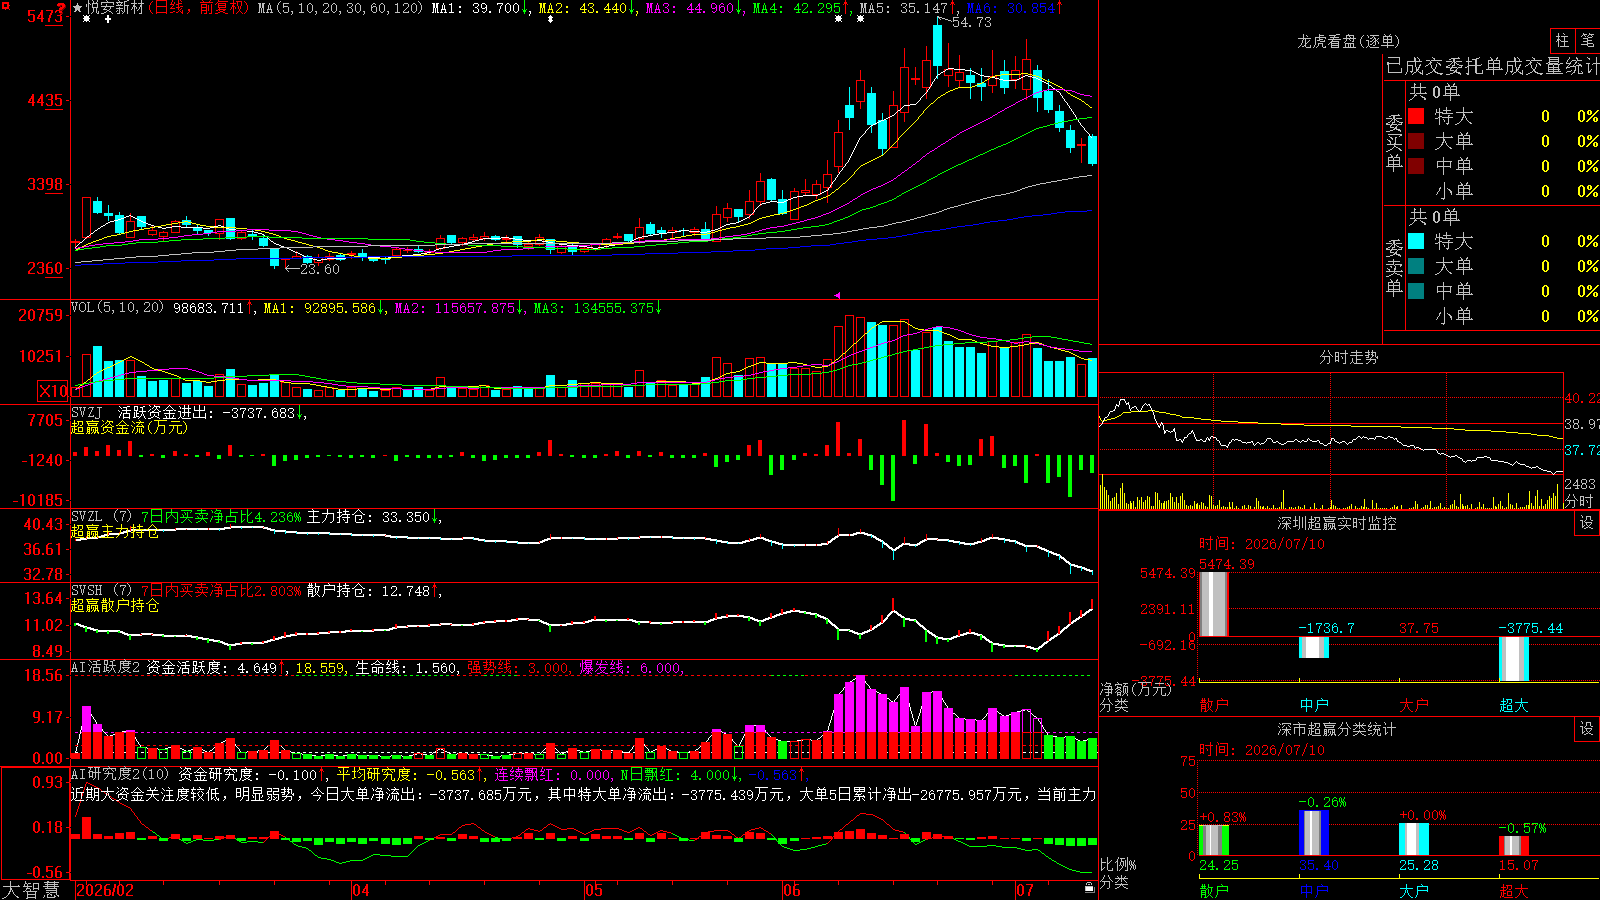The image size is (1600, 900).
Task: Open 设 settings for 深圳超赢实时监控
Action: coord(1587,523)
